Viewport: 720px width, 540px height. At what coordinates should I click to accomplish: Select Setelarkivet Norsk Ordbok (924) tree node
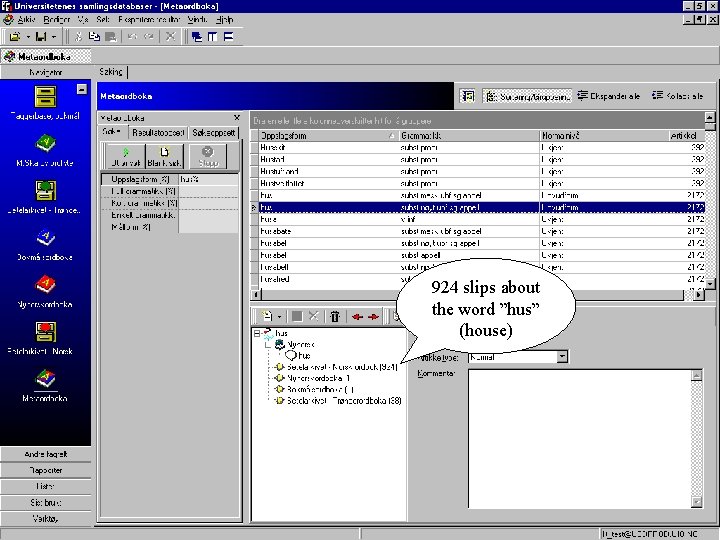point(342,367)
